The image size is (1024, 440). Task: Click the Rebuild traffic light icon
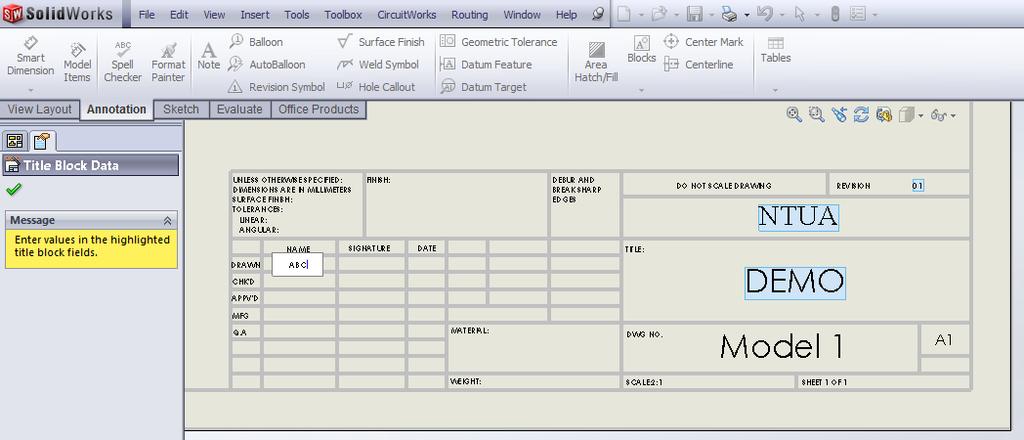[x=835, y=14]
